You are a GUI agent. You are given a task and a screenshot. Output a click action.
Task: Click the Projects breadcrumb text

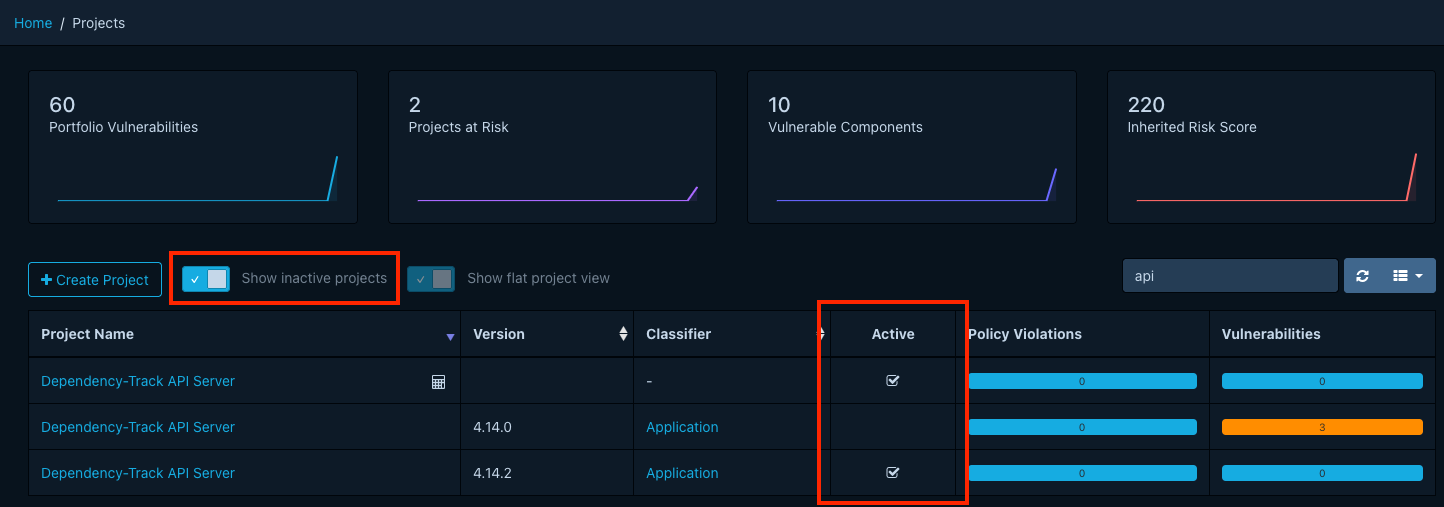coord(99,23)
